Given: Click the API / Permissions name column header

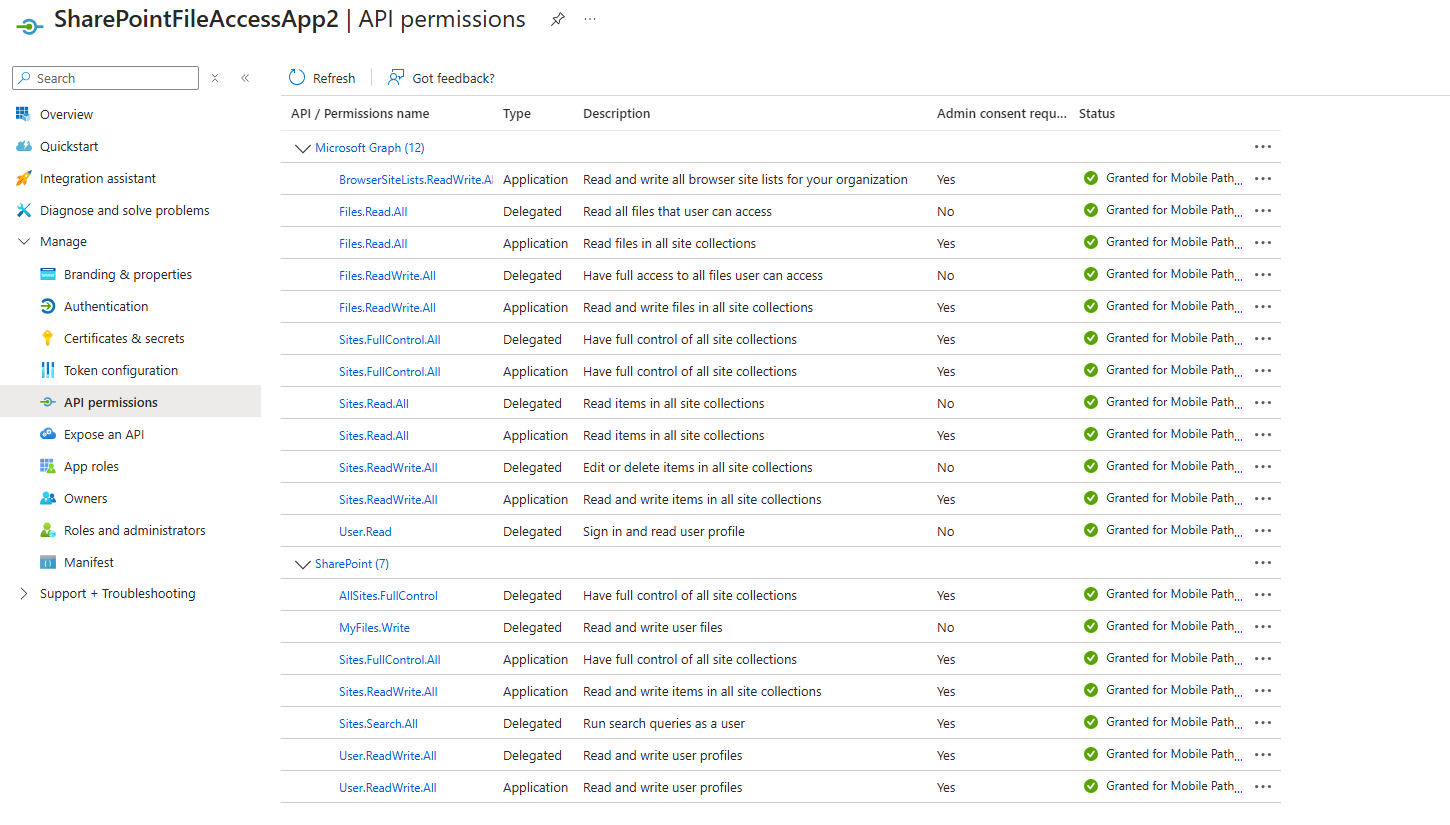Looking at the screenshot, I should point(360,114).
